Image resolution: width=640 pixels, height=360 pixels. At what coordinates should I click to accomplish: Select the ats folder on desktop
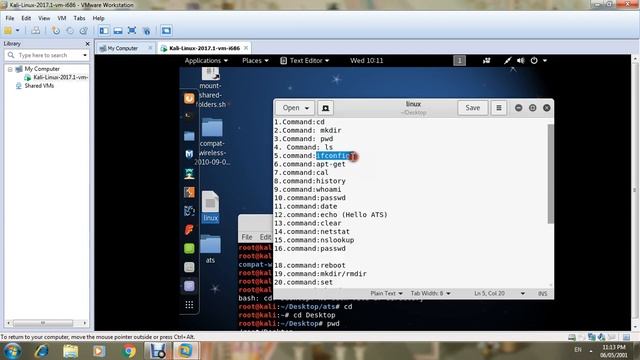click(x=211, y=249)
